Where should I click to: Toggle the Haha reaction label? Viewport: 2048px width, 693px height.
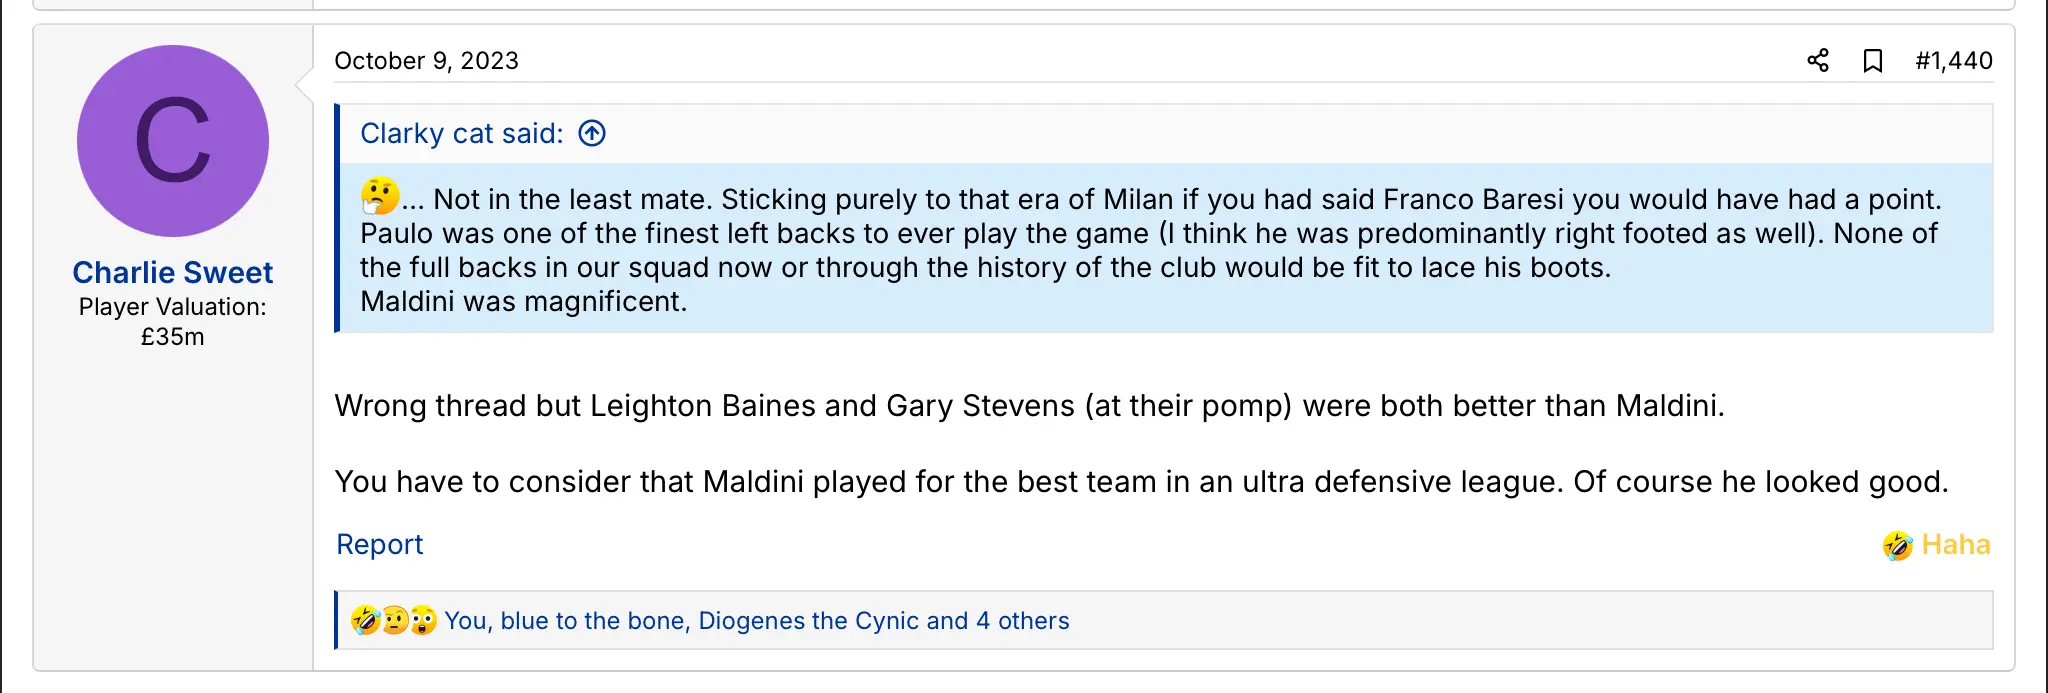[x=1955, y=545]
